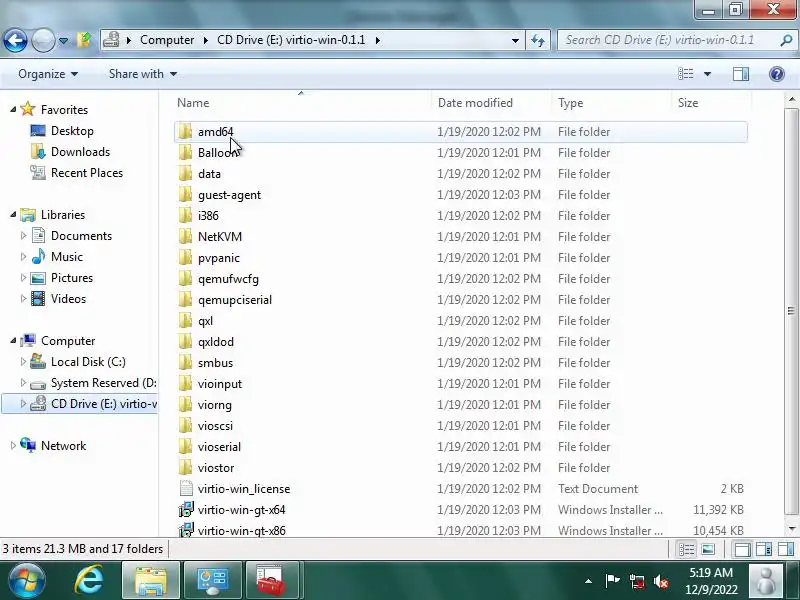800x600 pixels.
Task: Open the Share with menu
Action: coord(143,74)
